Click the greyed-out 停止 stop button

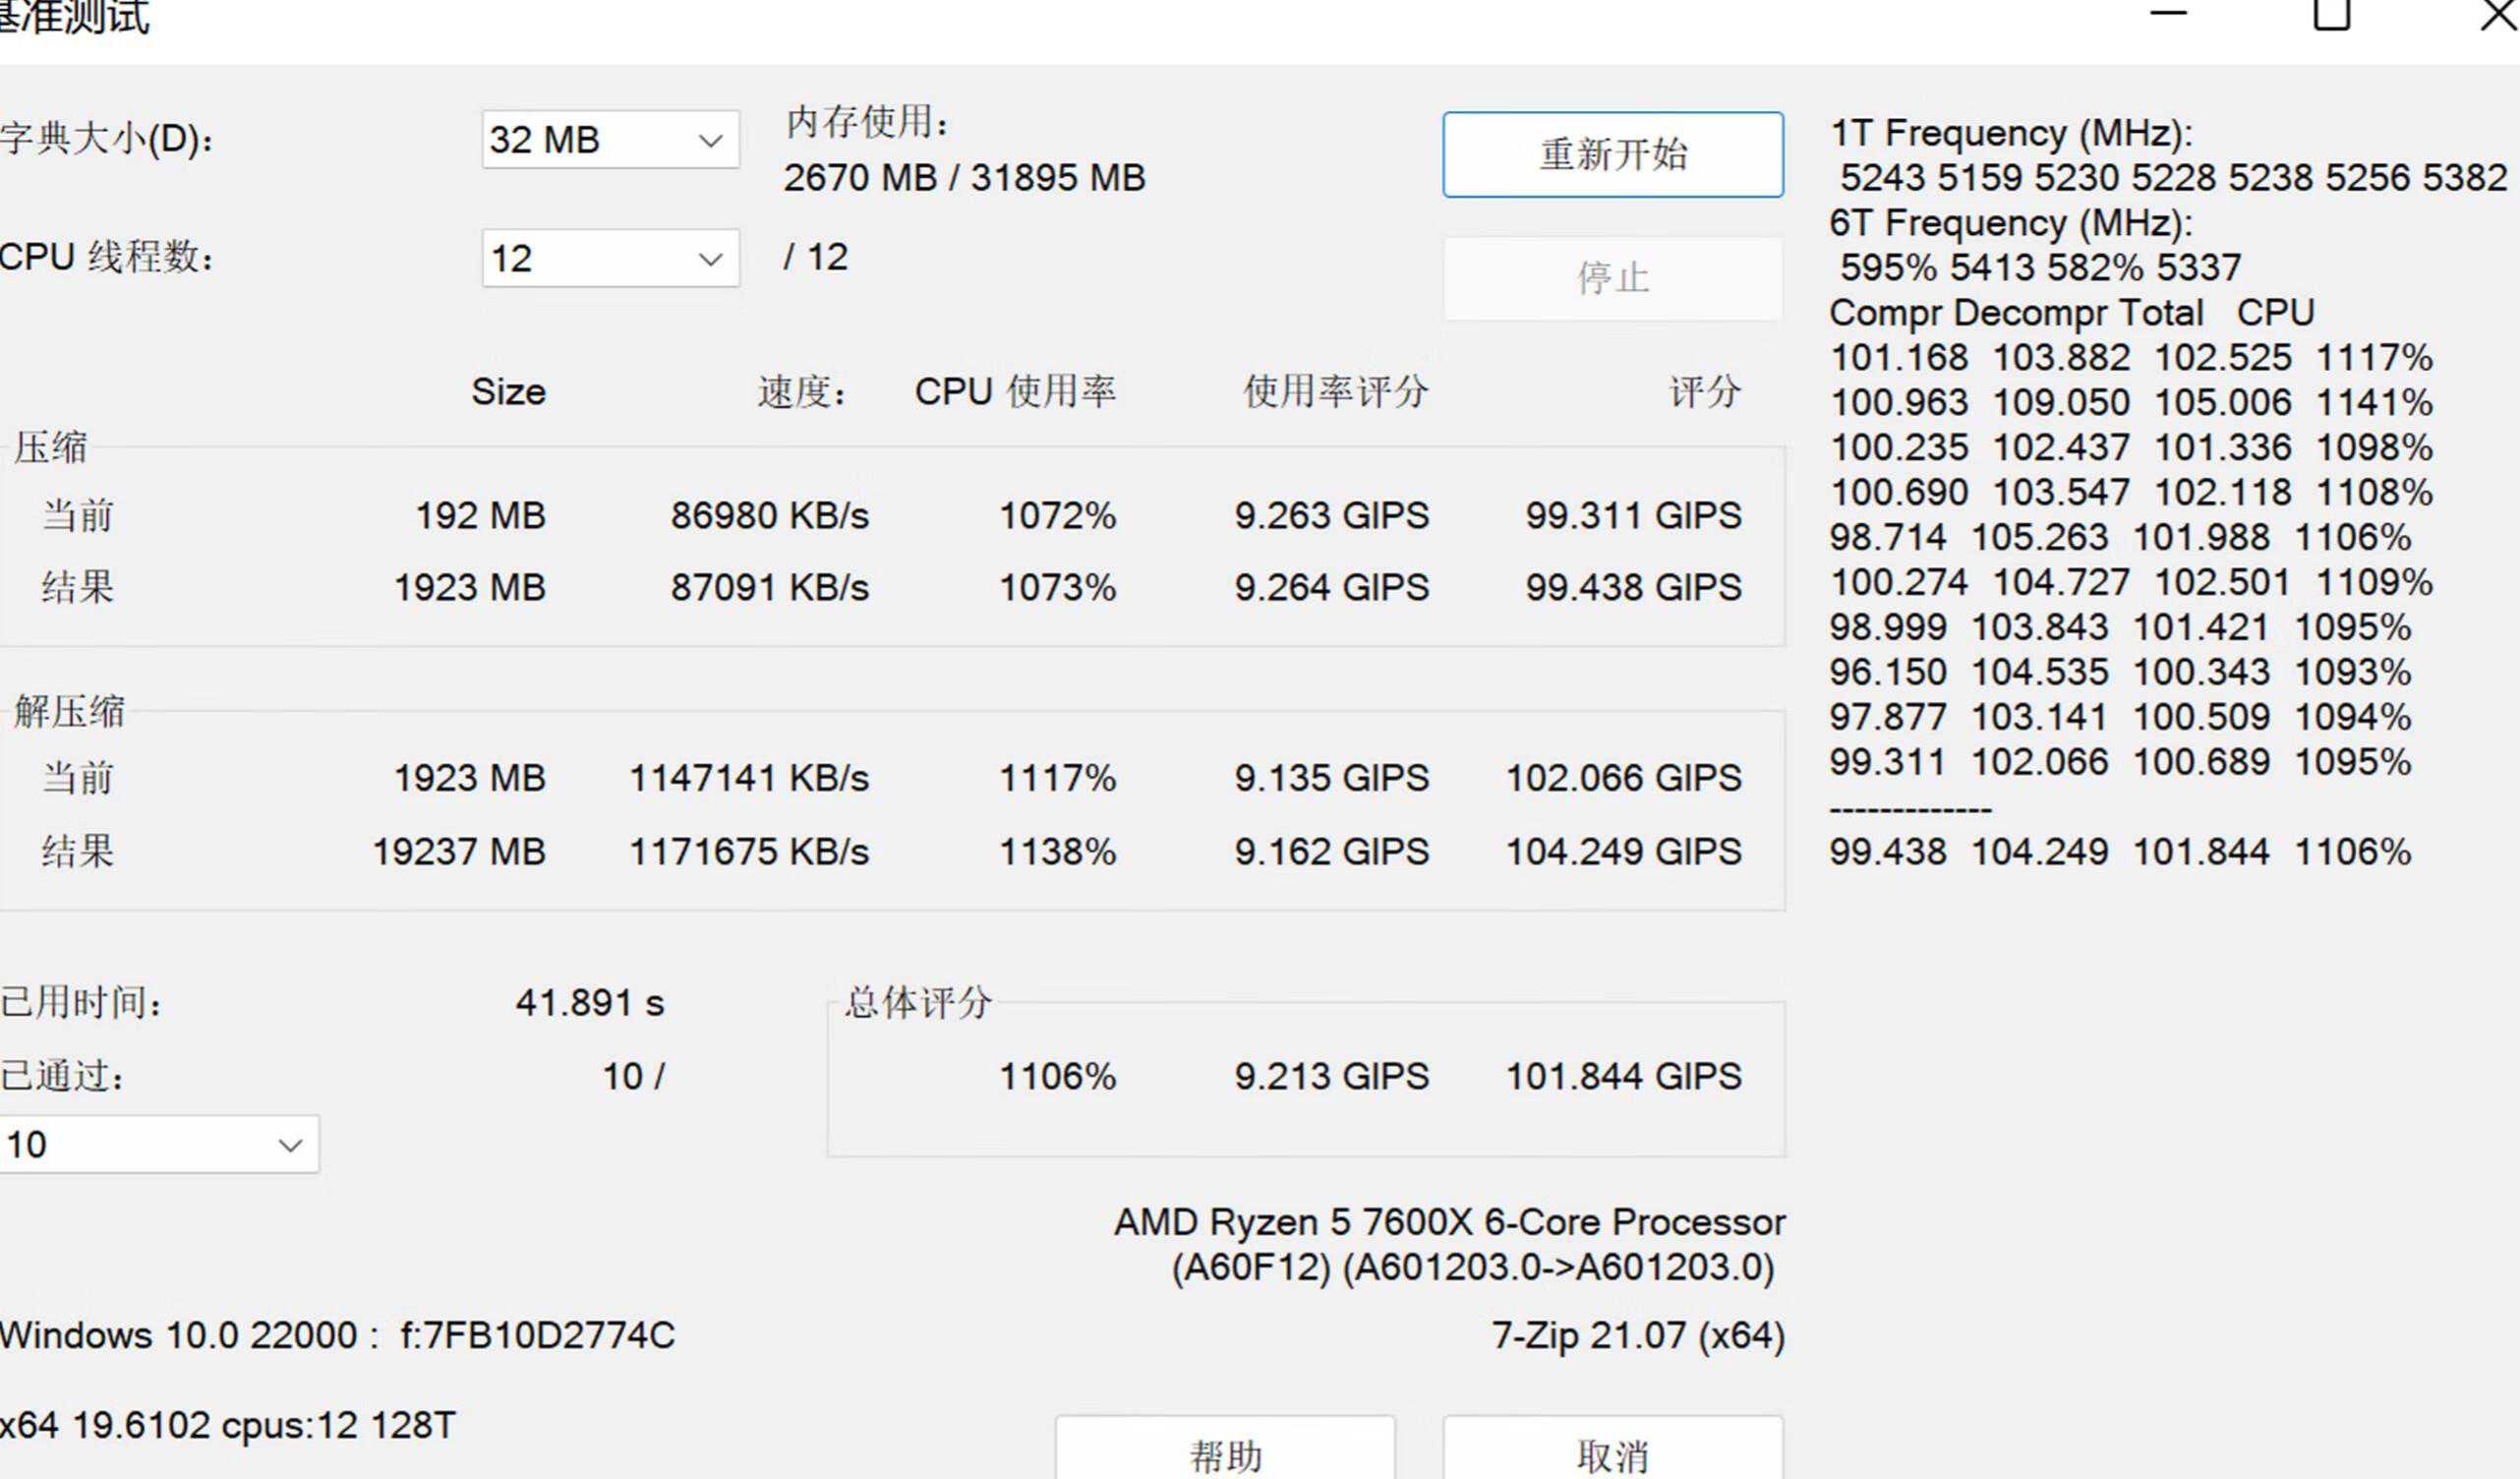(1612, 278)
